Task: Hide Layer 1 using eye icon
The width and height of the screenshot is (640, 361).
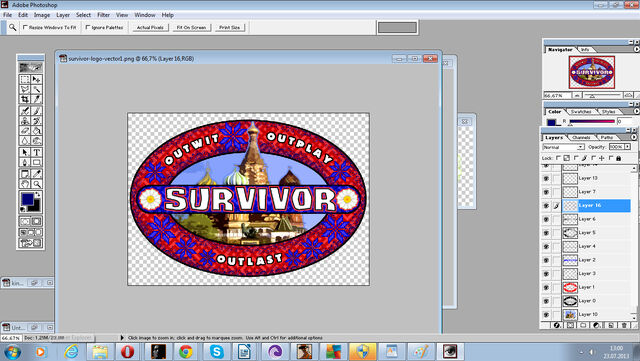Action: click(x=546, y=287)
